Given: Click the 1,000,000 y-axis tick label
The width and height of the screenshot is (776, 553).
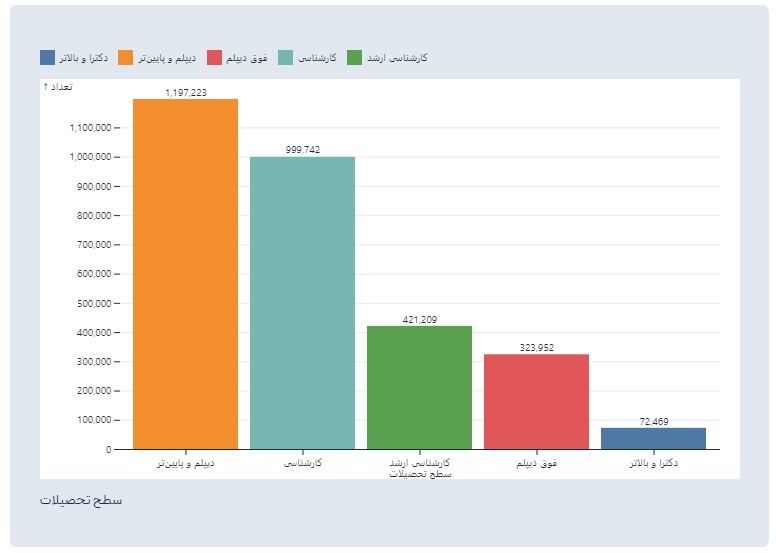Looking at the screenshot, I should click(91, 157).
